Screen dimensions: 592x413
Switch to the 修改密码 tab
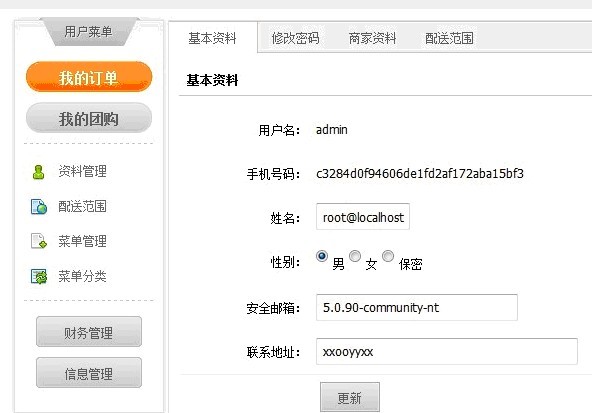click(x=295, y=38)
